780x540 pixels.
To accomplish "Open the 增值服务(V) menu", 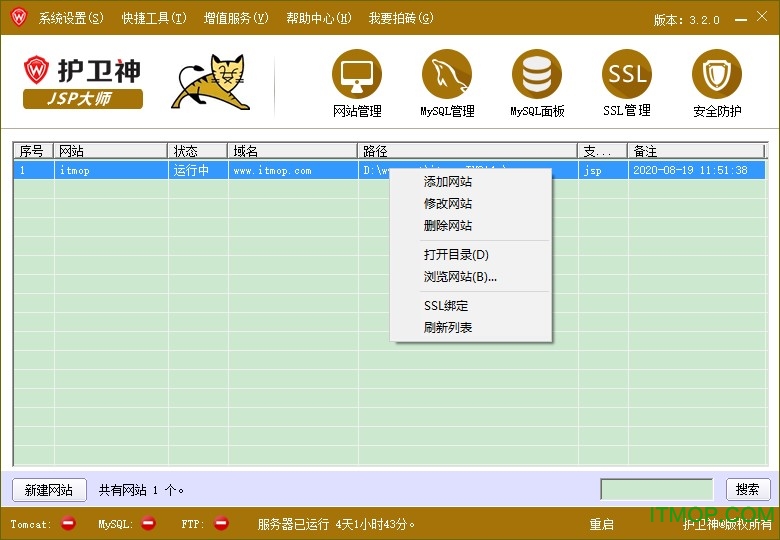I will (x=236, y=18).
